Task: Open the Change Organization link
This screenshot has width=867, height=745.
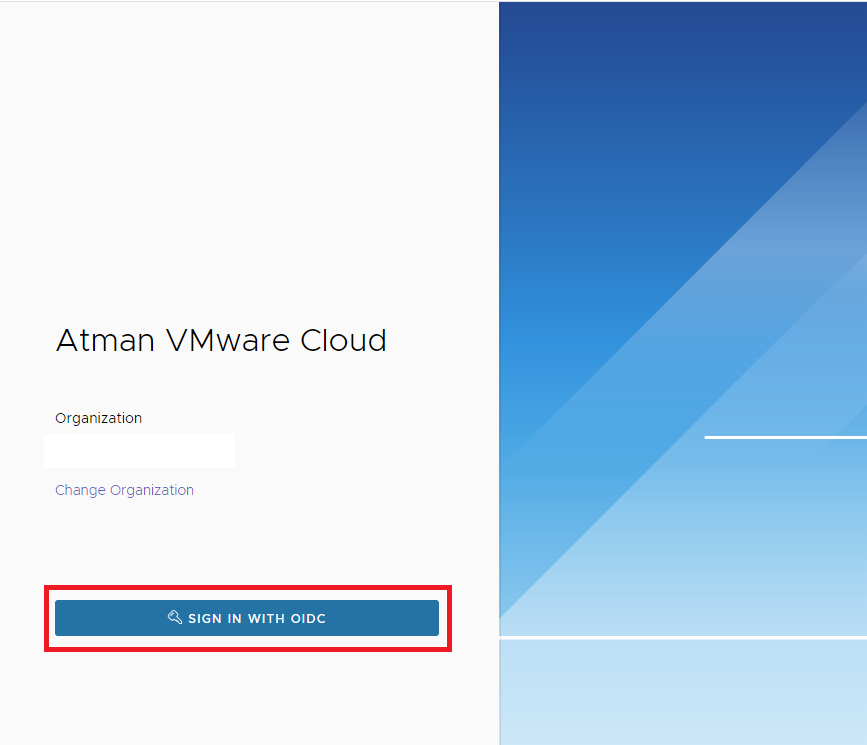Action: [x=124, y=490]
